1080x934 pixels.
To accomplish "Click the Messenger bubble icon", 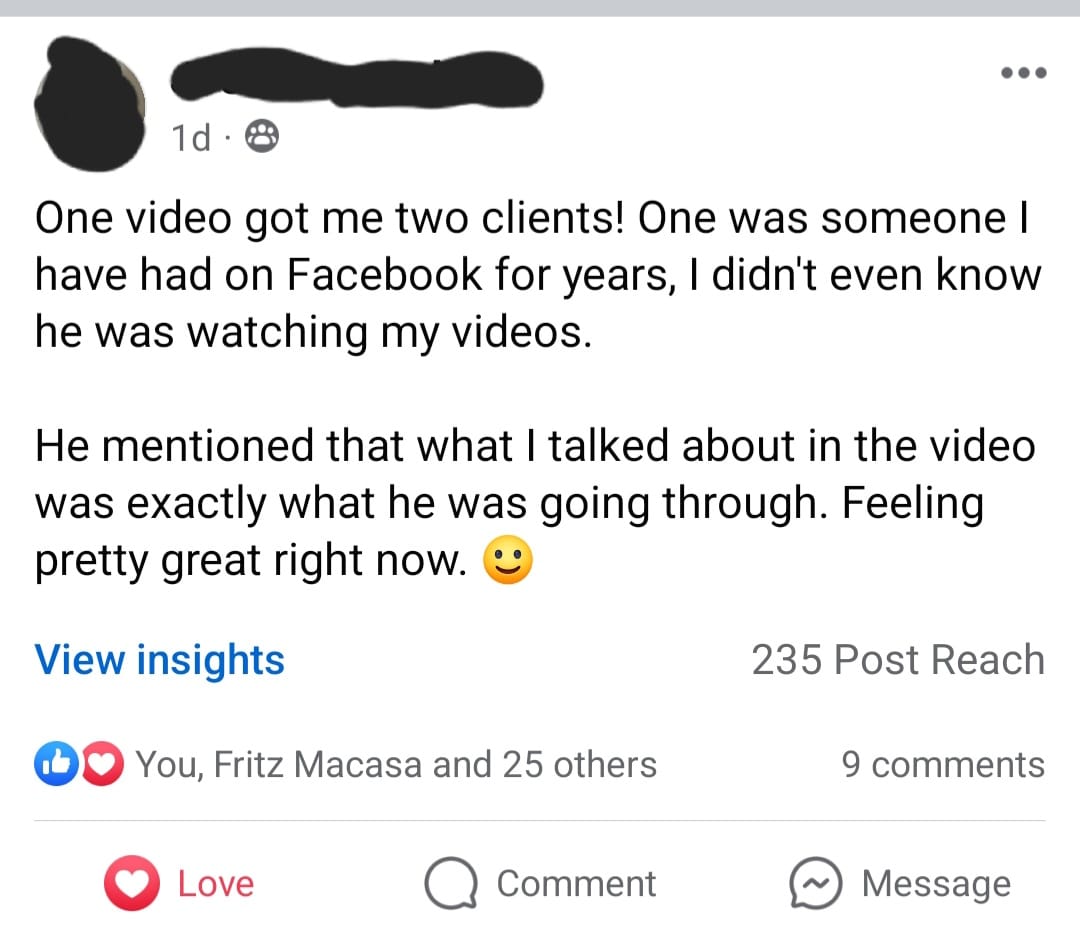I will pyautogui.click(x=816, y=884).
